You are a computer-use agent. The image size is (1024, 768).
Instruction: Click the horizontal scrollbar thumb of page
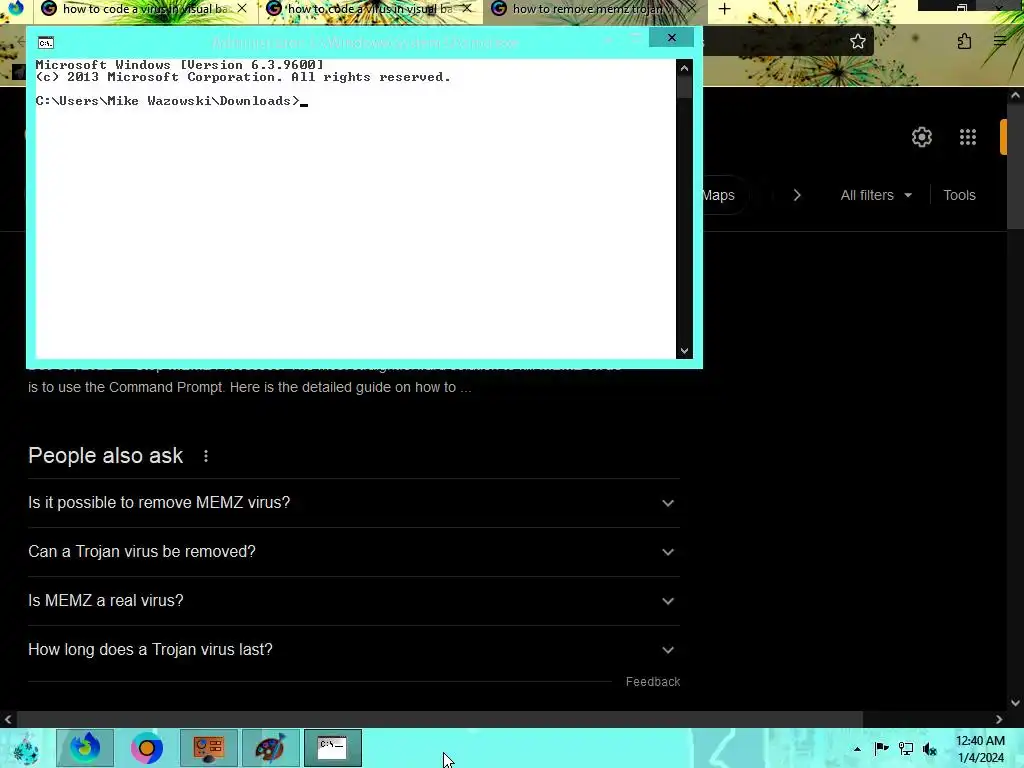pyautogui.click(x=440, y=720)
